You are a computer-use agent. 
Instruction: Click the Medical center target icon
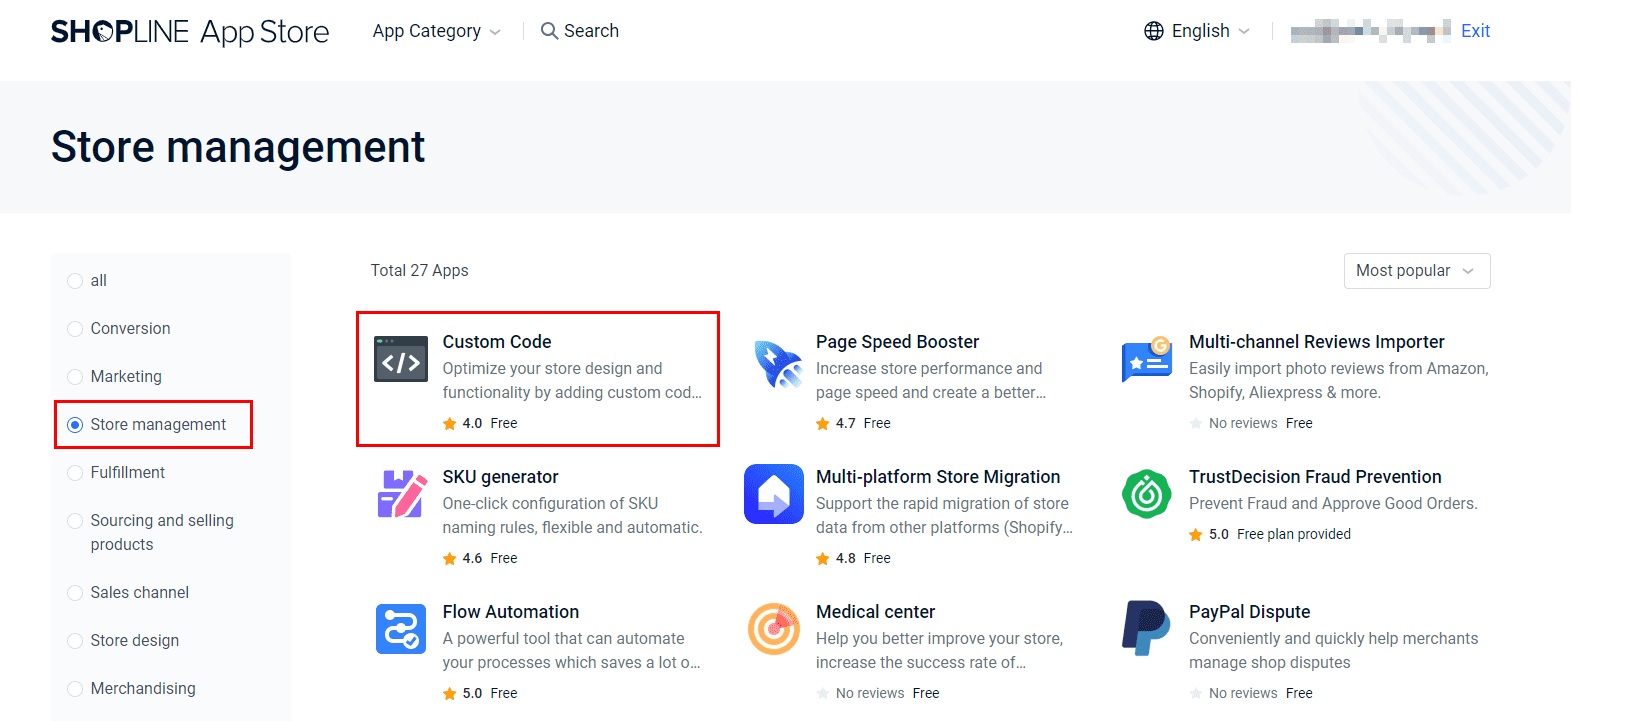point(774,629)
